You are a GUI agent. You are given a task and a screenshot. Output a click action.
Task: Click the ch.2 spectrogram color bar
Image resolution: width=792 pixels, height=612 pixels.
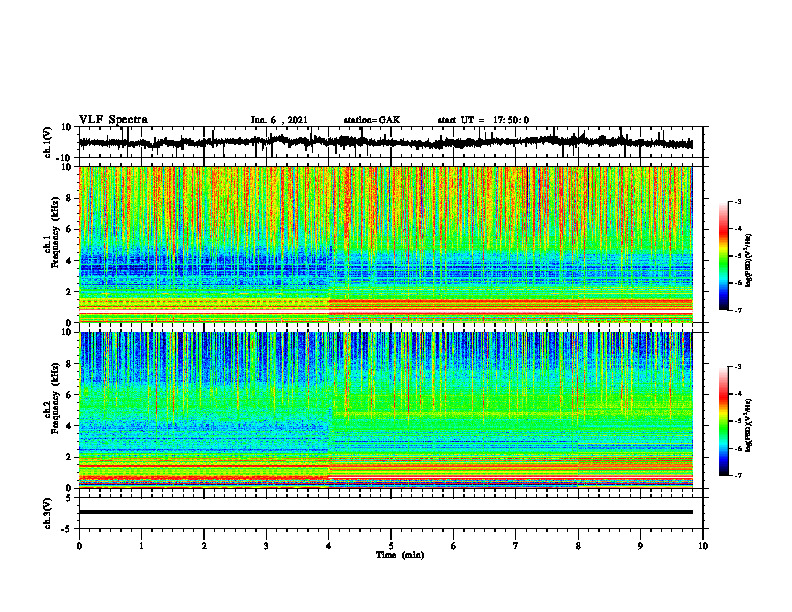click(723, 421)
